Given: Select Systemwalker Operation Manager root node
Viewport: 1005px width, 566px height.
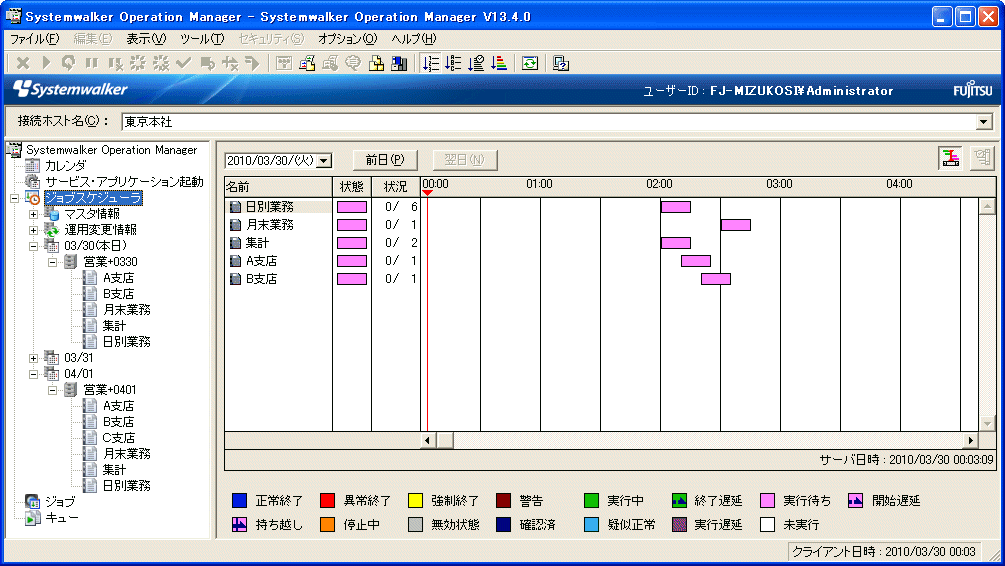Looking at the screenshot, I should tap(112, 149).
